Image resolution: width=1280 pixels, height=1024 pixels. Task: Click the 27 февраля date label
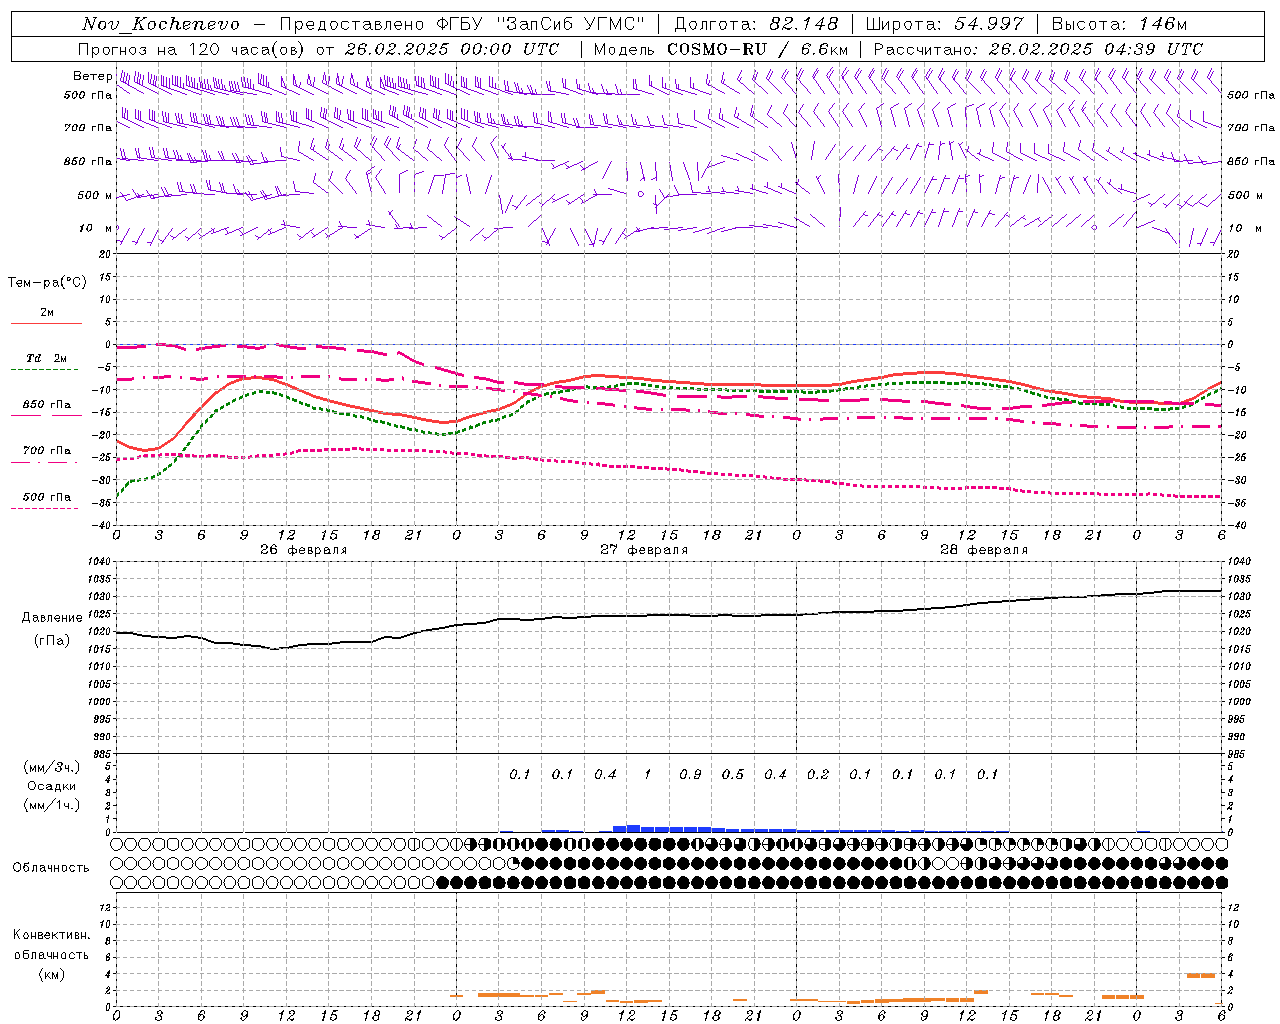click(x=643, y=550)
